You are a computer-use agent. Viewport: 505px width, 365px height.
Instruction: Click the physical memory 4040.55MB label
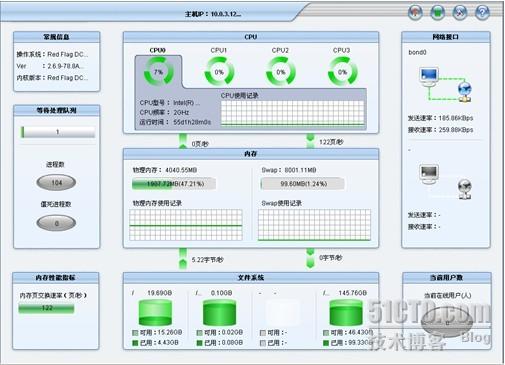pos(165,170)
